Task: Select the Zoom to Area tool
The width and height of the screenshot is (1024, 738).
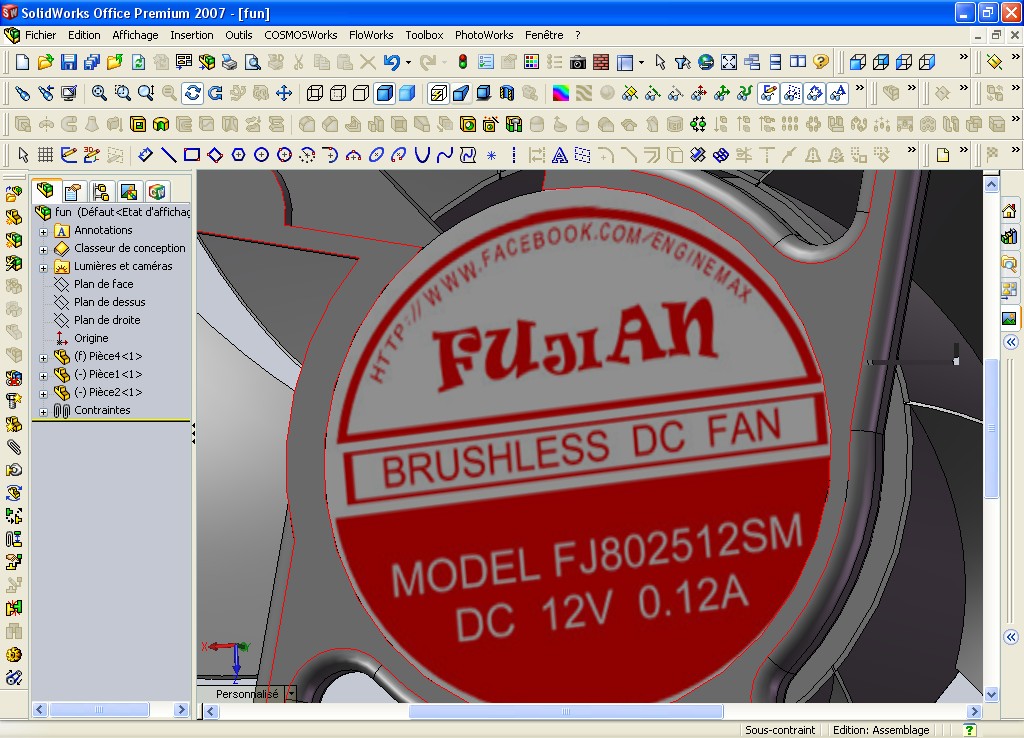Action: click(122, 93)
